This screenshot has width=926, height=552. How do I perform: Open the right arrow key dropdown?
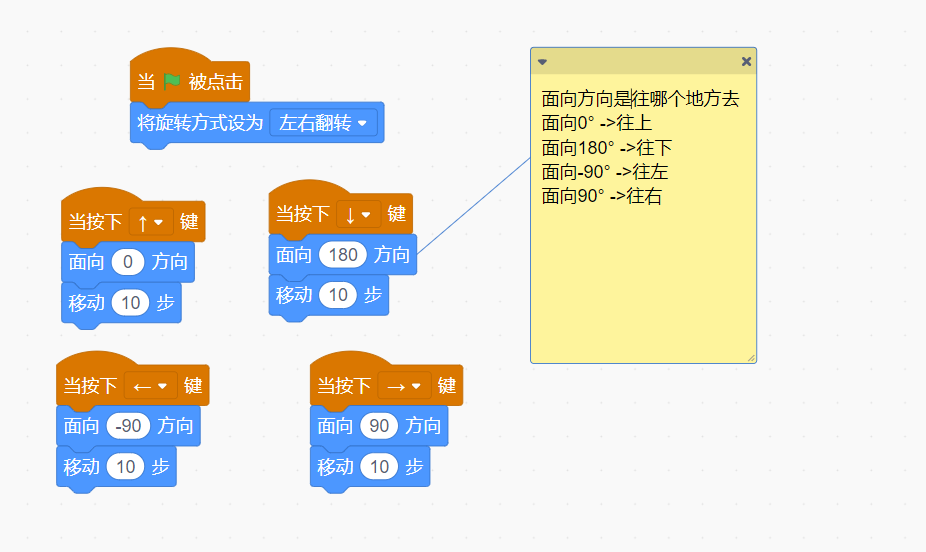(404, 386)
